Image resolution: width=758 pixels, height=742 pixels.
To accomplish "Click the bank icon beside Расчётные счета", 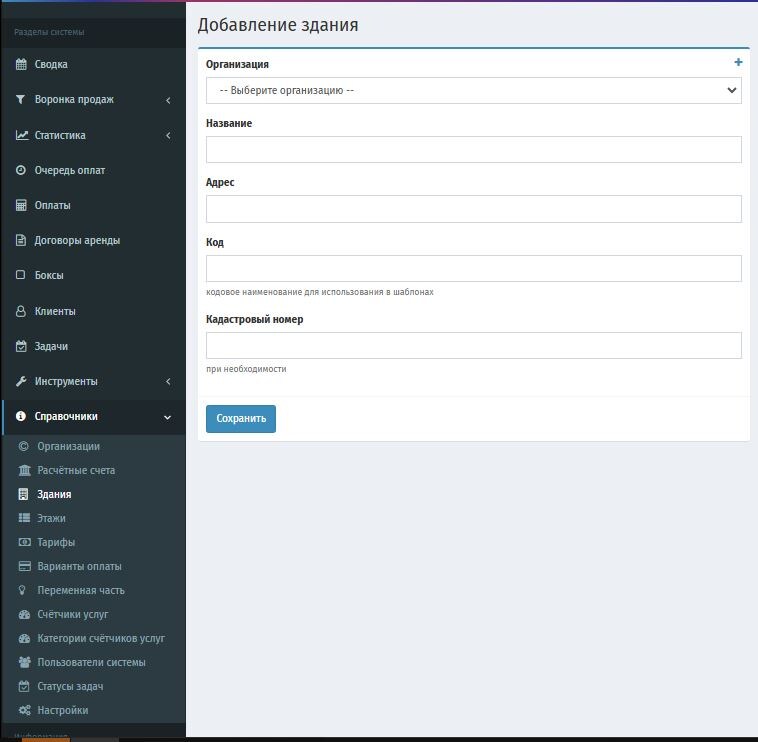I will (x=24, y=470).
